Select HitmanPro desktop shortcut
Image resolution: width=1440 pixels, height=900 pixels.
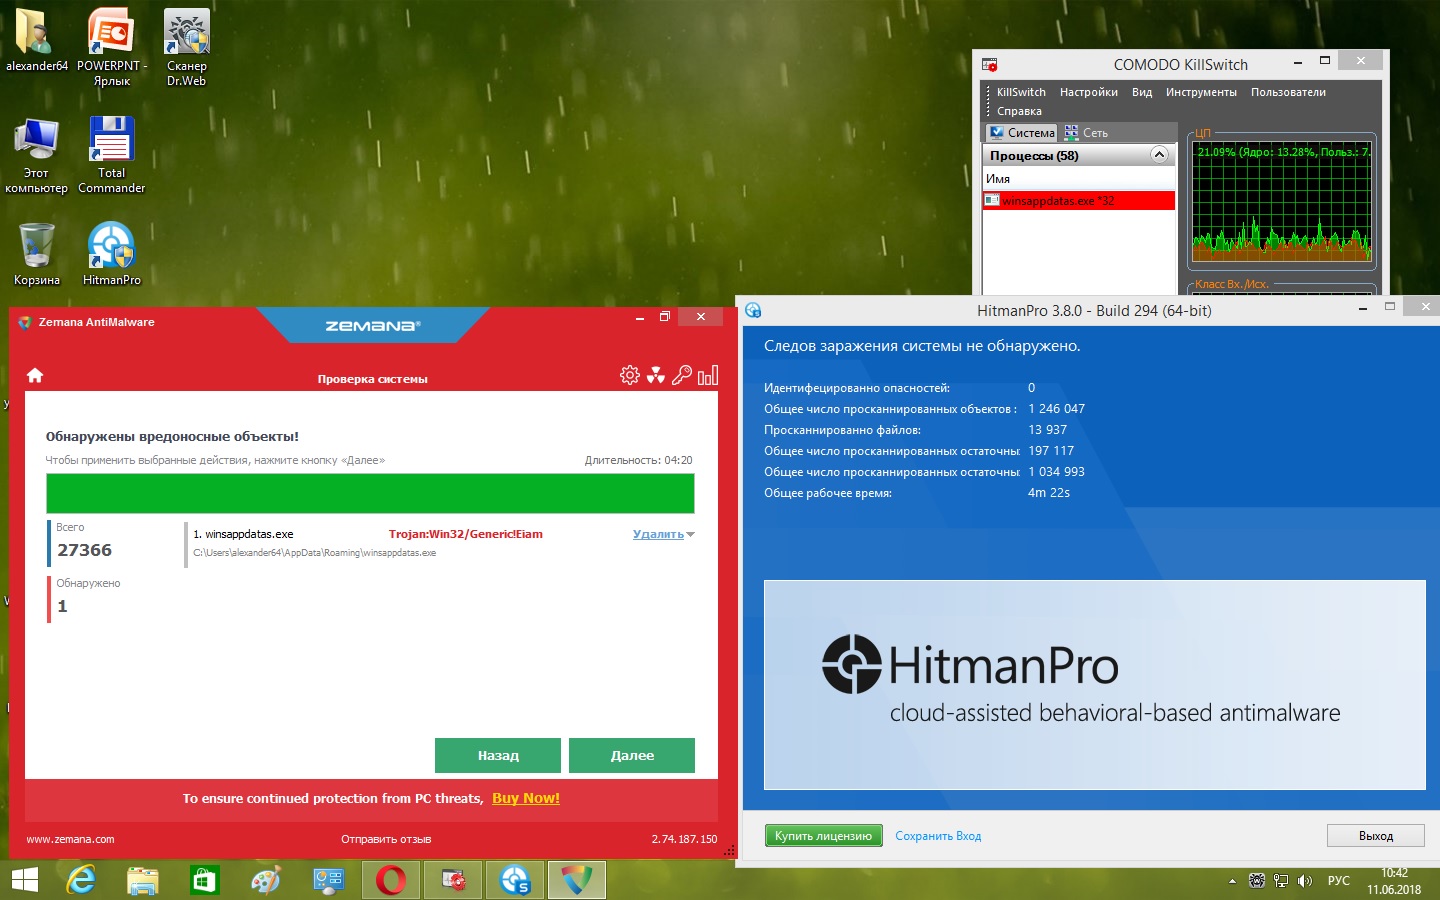112,255
